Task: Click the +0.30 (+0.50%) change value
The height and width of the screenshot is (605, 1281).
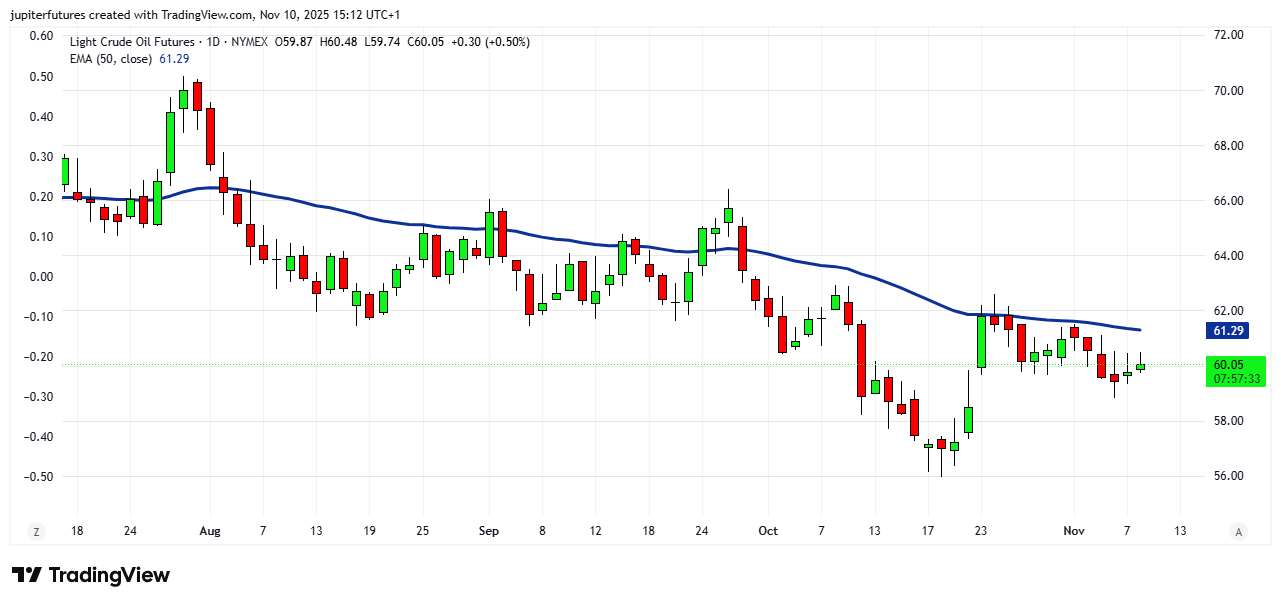Action: tap(489, 42)
